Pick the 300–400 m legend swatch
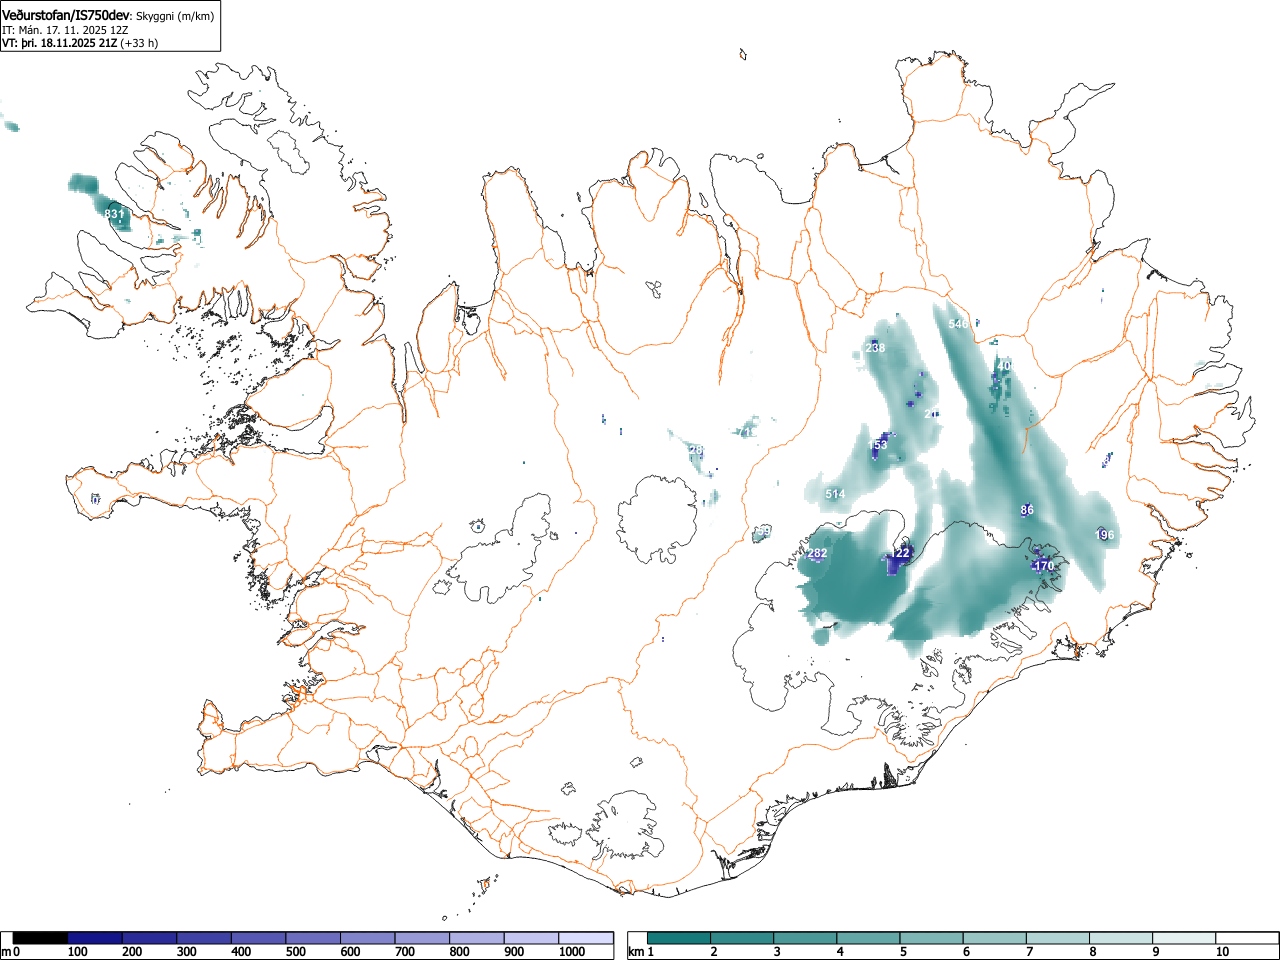The image size is (1280, 960). (x=204, y=938)
